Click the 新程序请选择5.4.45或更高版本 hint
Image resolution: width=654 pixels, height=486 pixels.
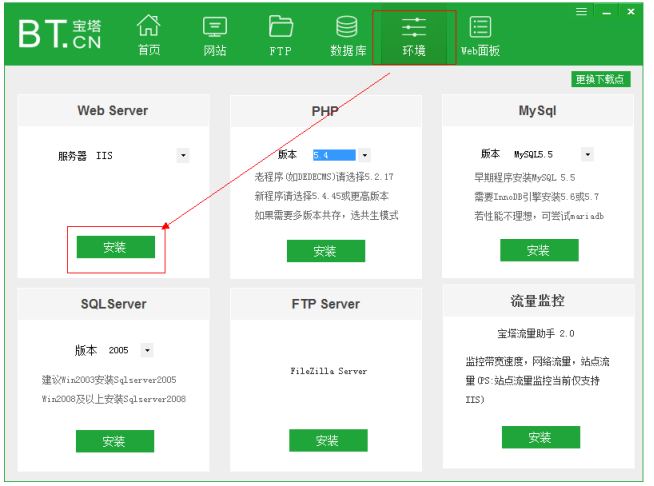pyautogui.click(x=322, y=196)
